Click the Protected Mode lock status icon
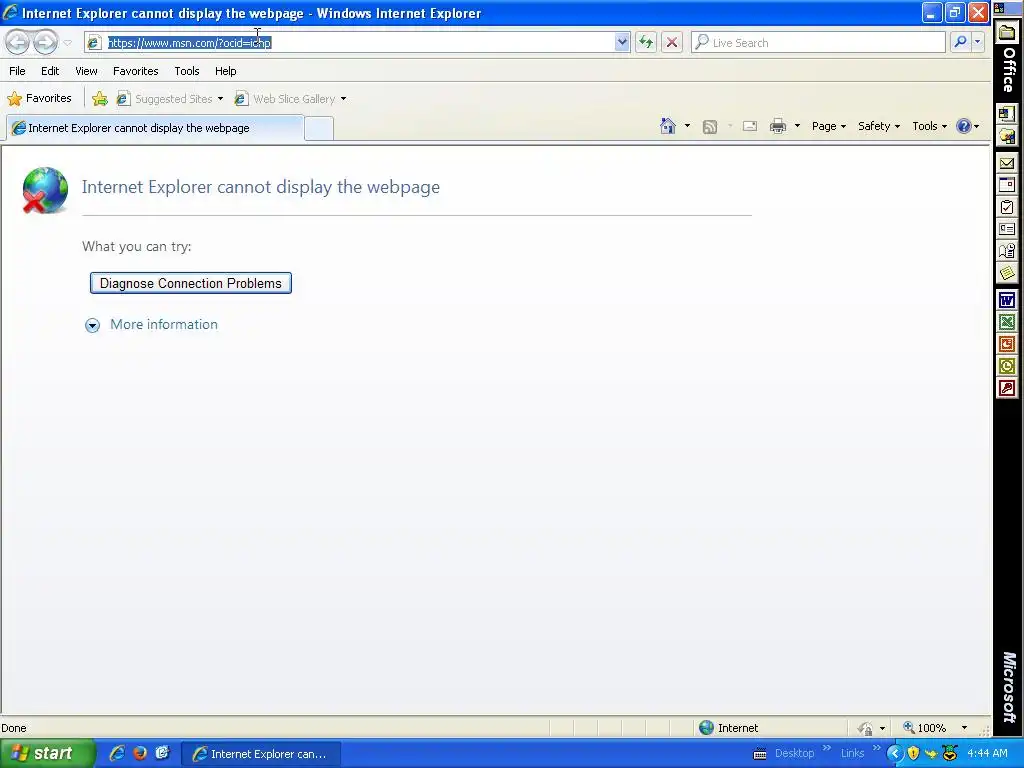 pos(865,728)
